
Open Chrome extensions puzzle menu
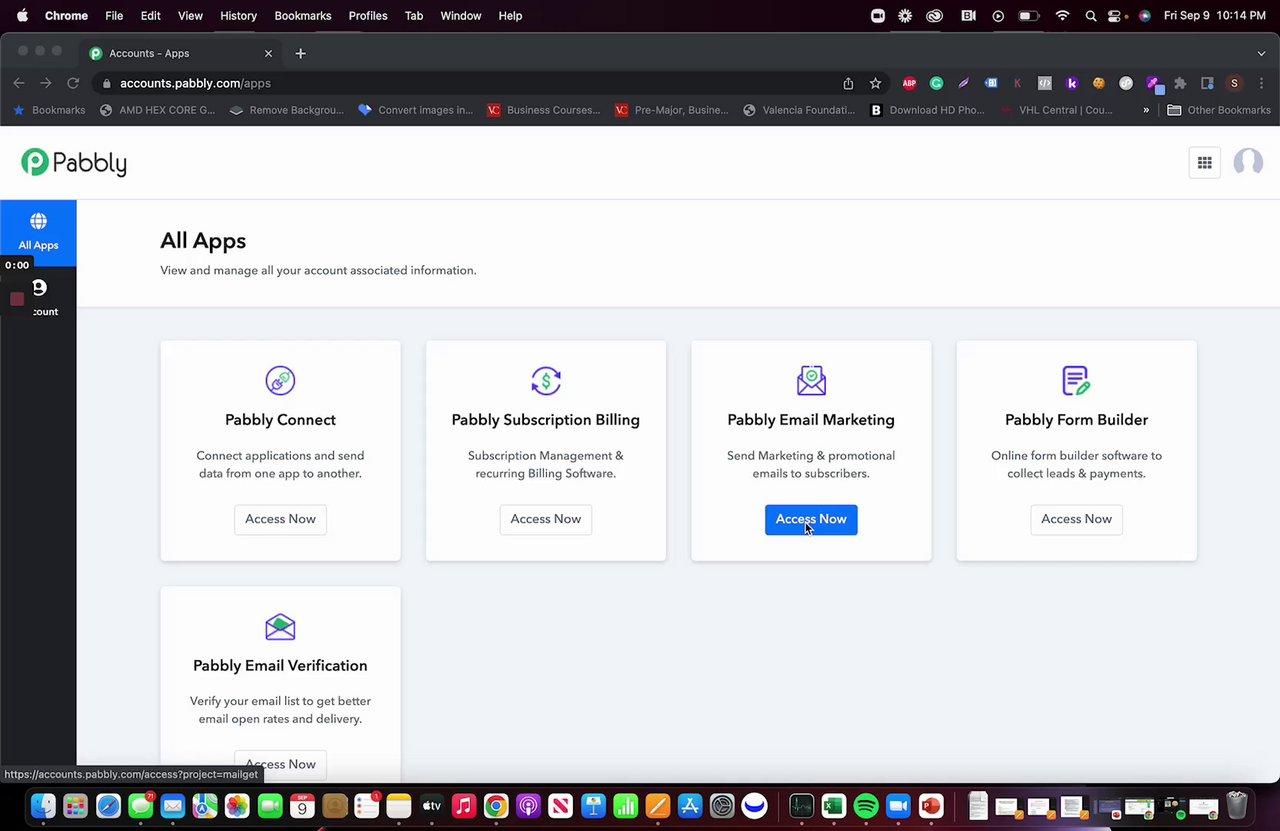tap(1180, 84)
